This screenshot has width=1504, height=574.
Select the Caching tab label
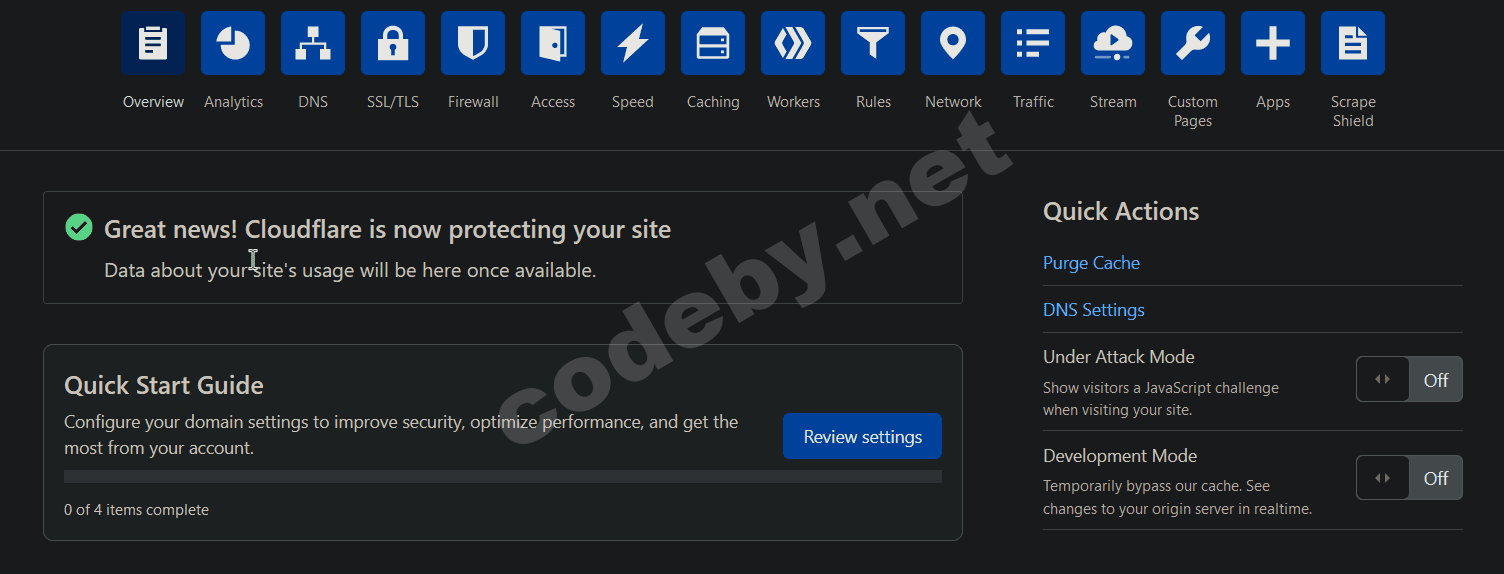[713, 102]
